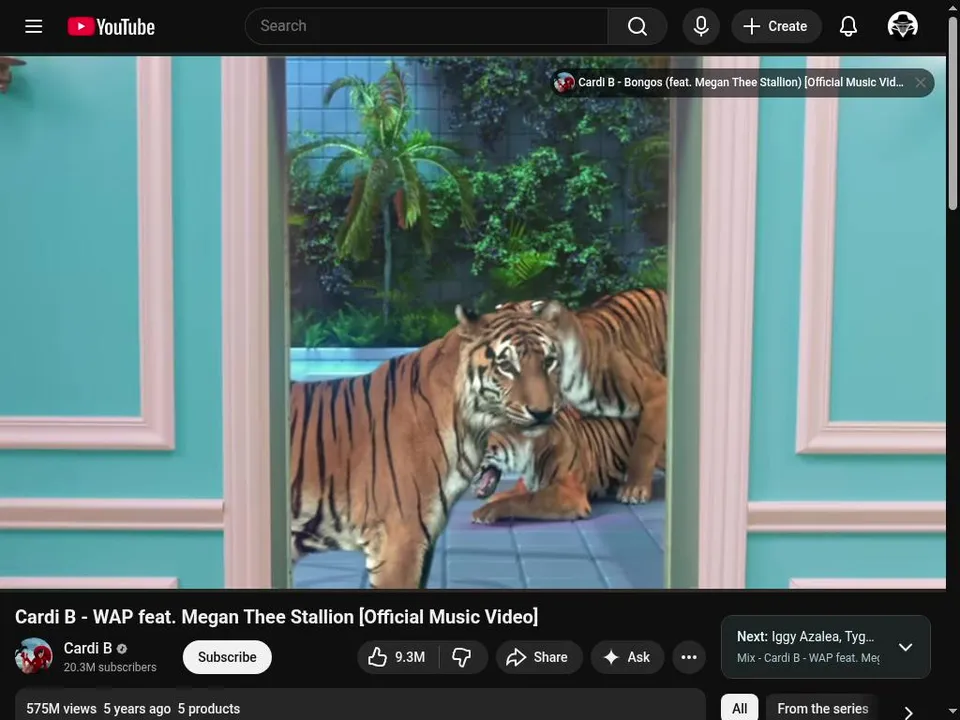Dislike this video
This screenshot has width=960, height=720.
click(462, 657)
